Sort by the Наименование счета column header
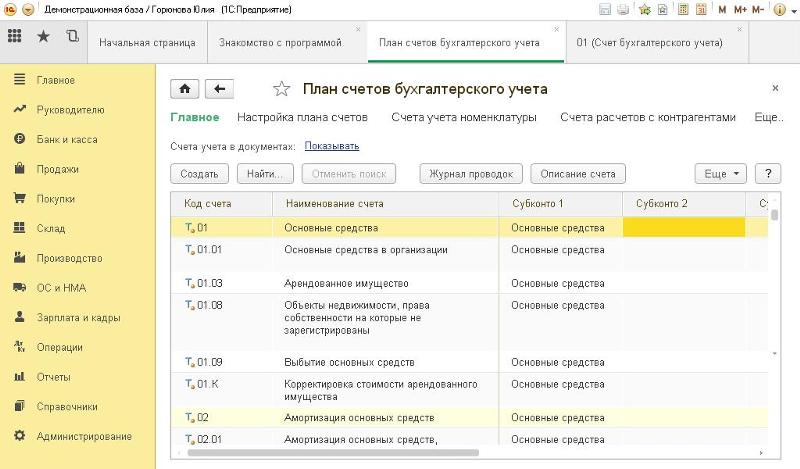800x469 pixels. click(385, 203)
